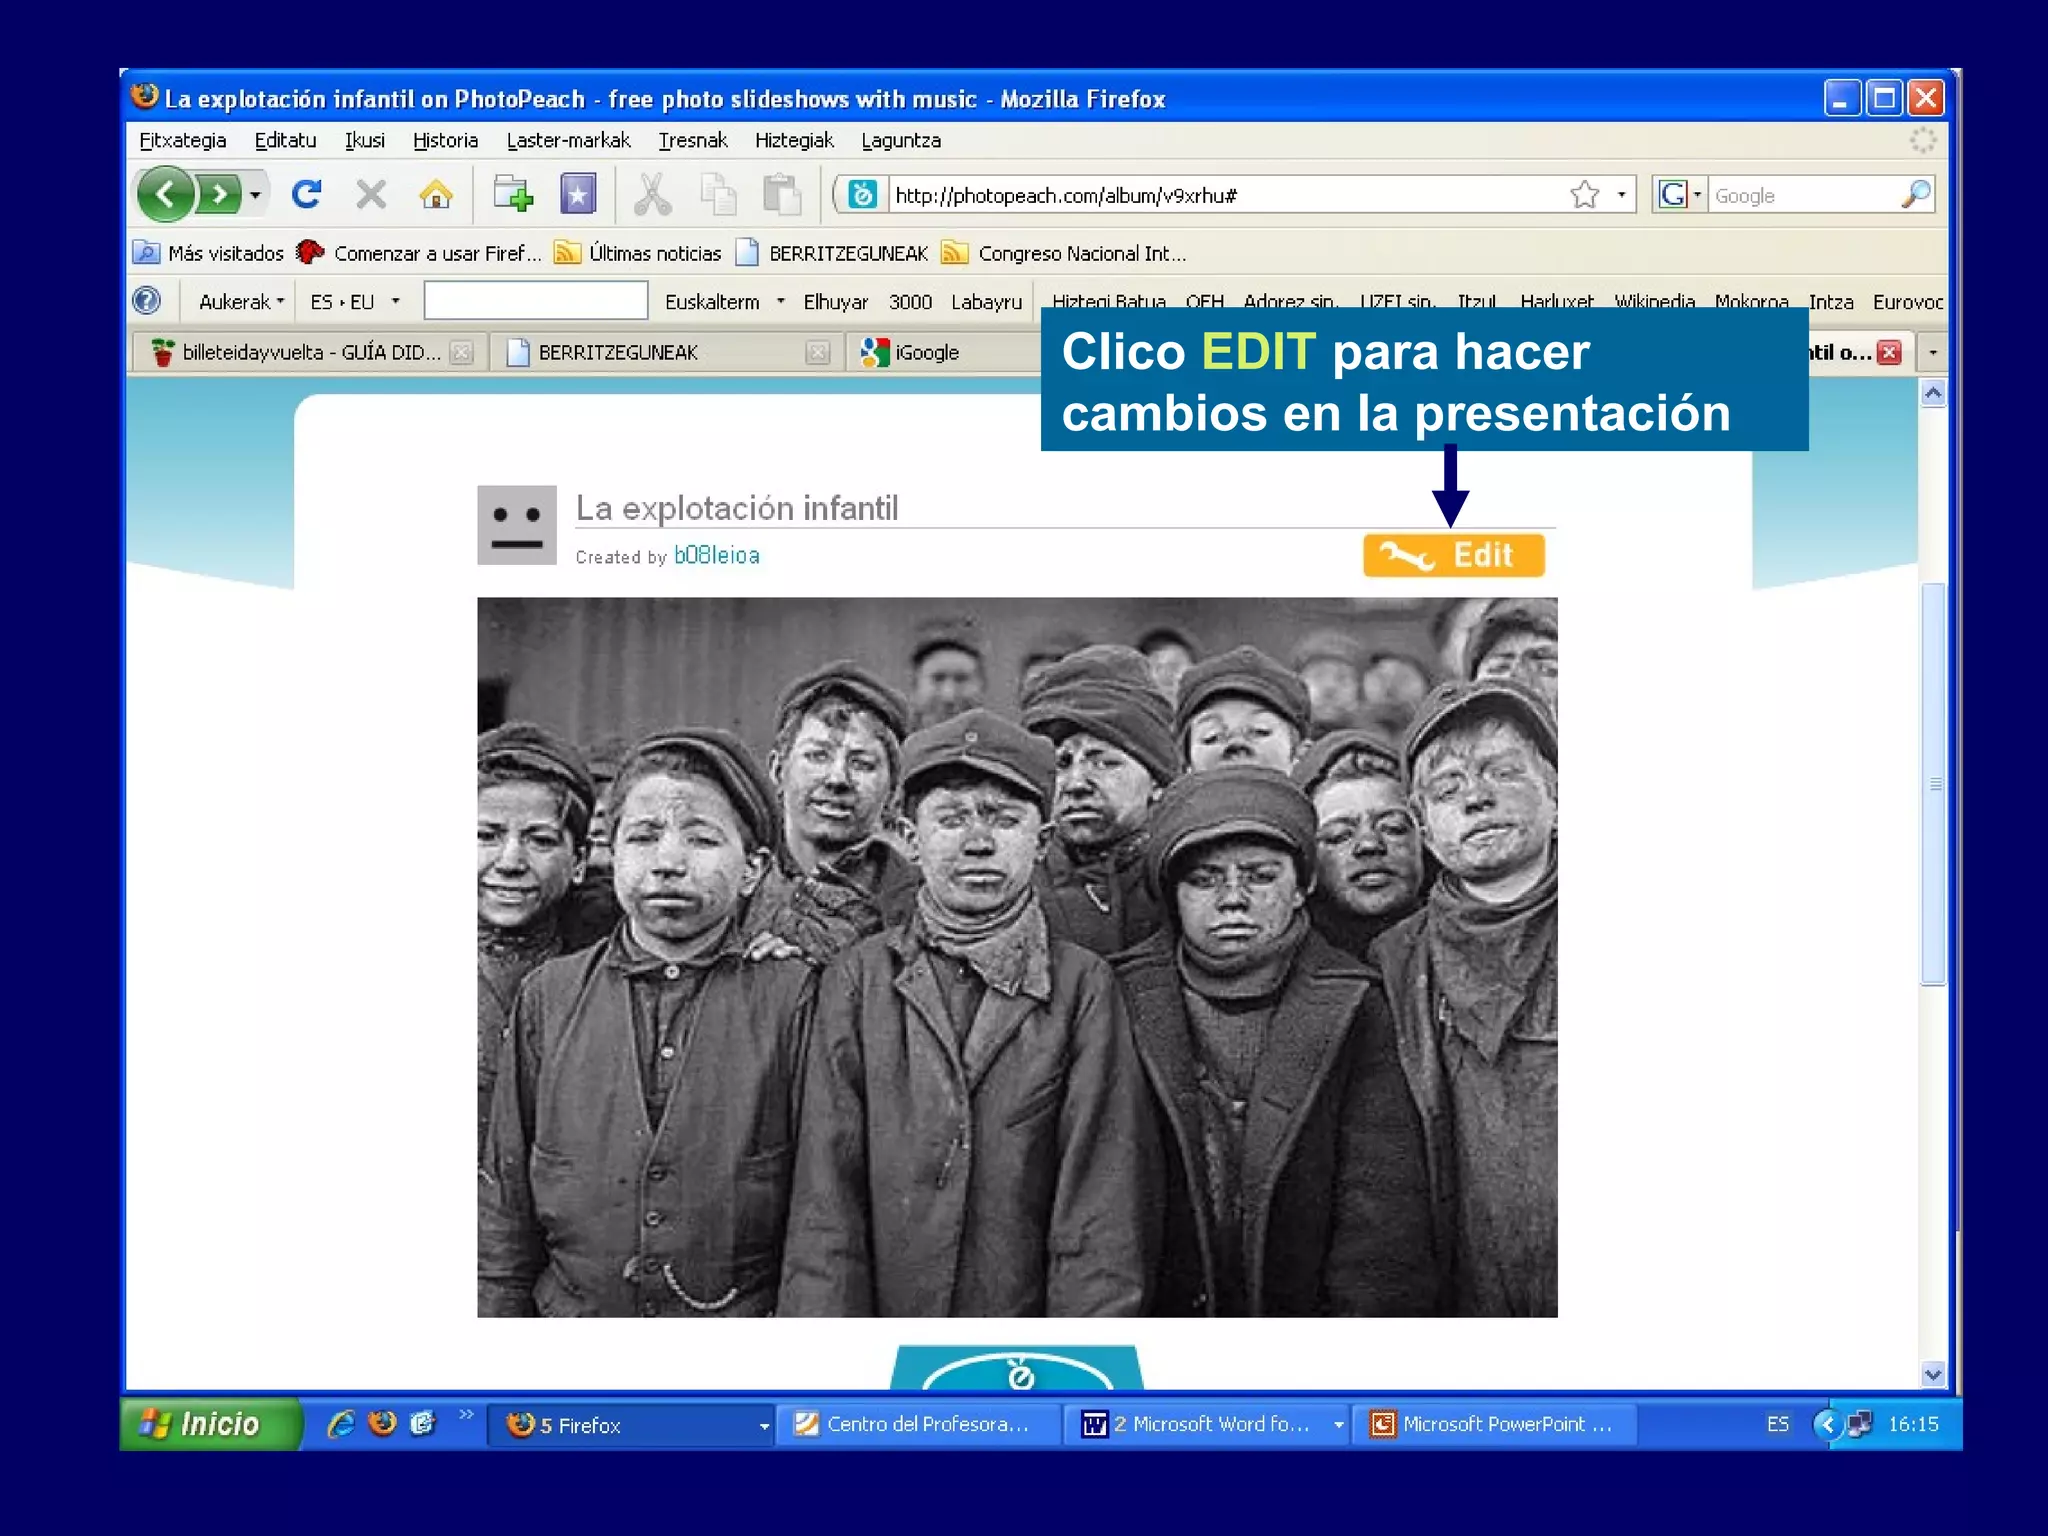
Task: Close the BERRITZEGUNEAK tab
Action: click(x=818, y=352)
